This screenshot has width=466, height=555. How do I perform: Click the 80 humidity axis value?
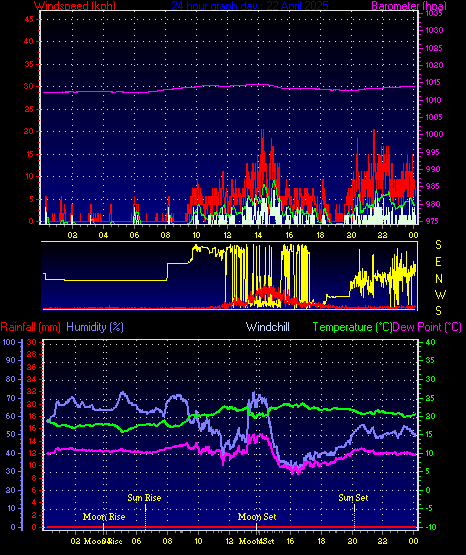tap(11, 379)
